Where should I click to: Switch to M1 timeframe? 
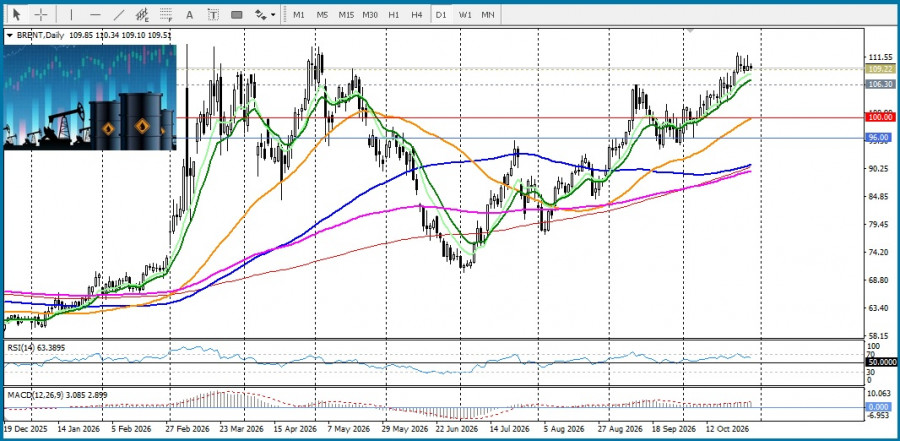298,14
